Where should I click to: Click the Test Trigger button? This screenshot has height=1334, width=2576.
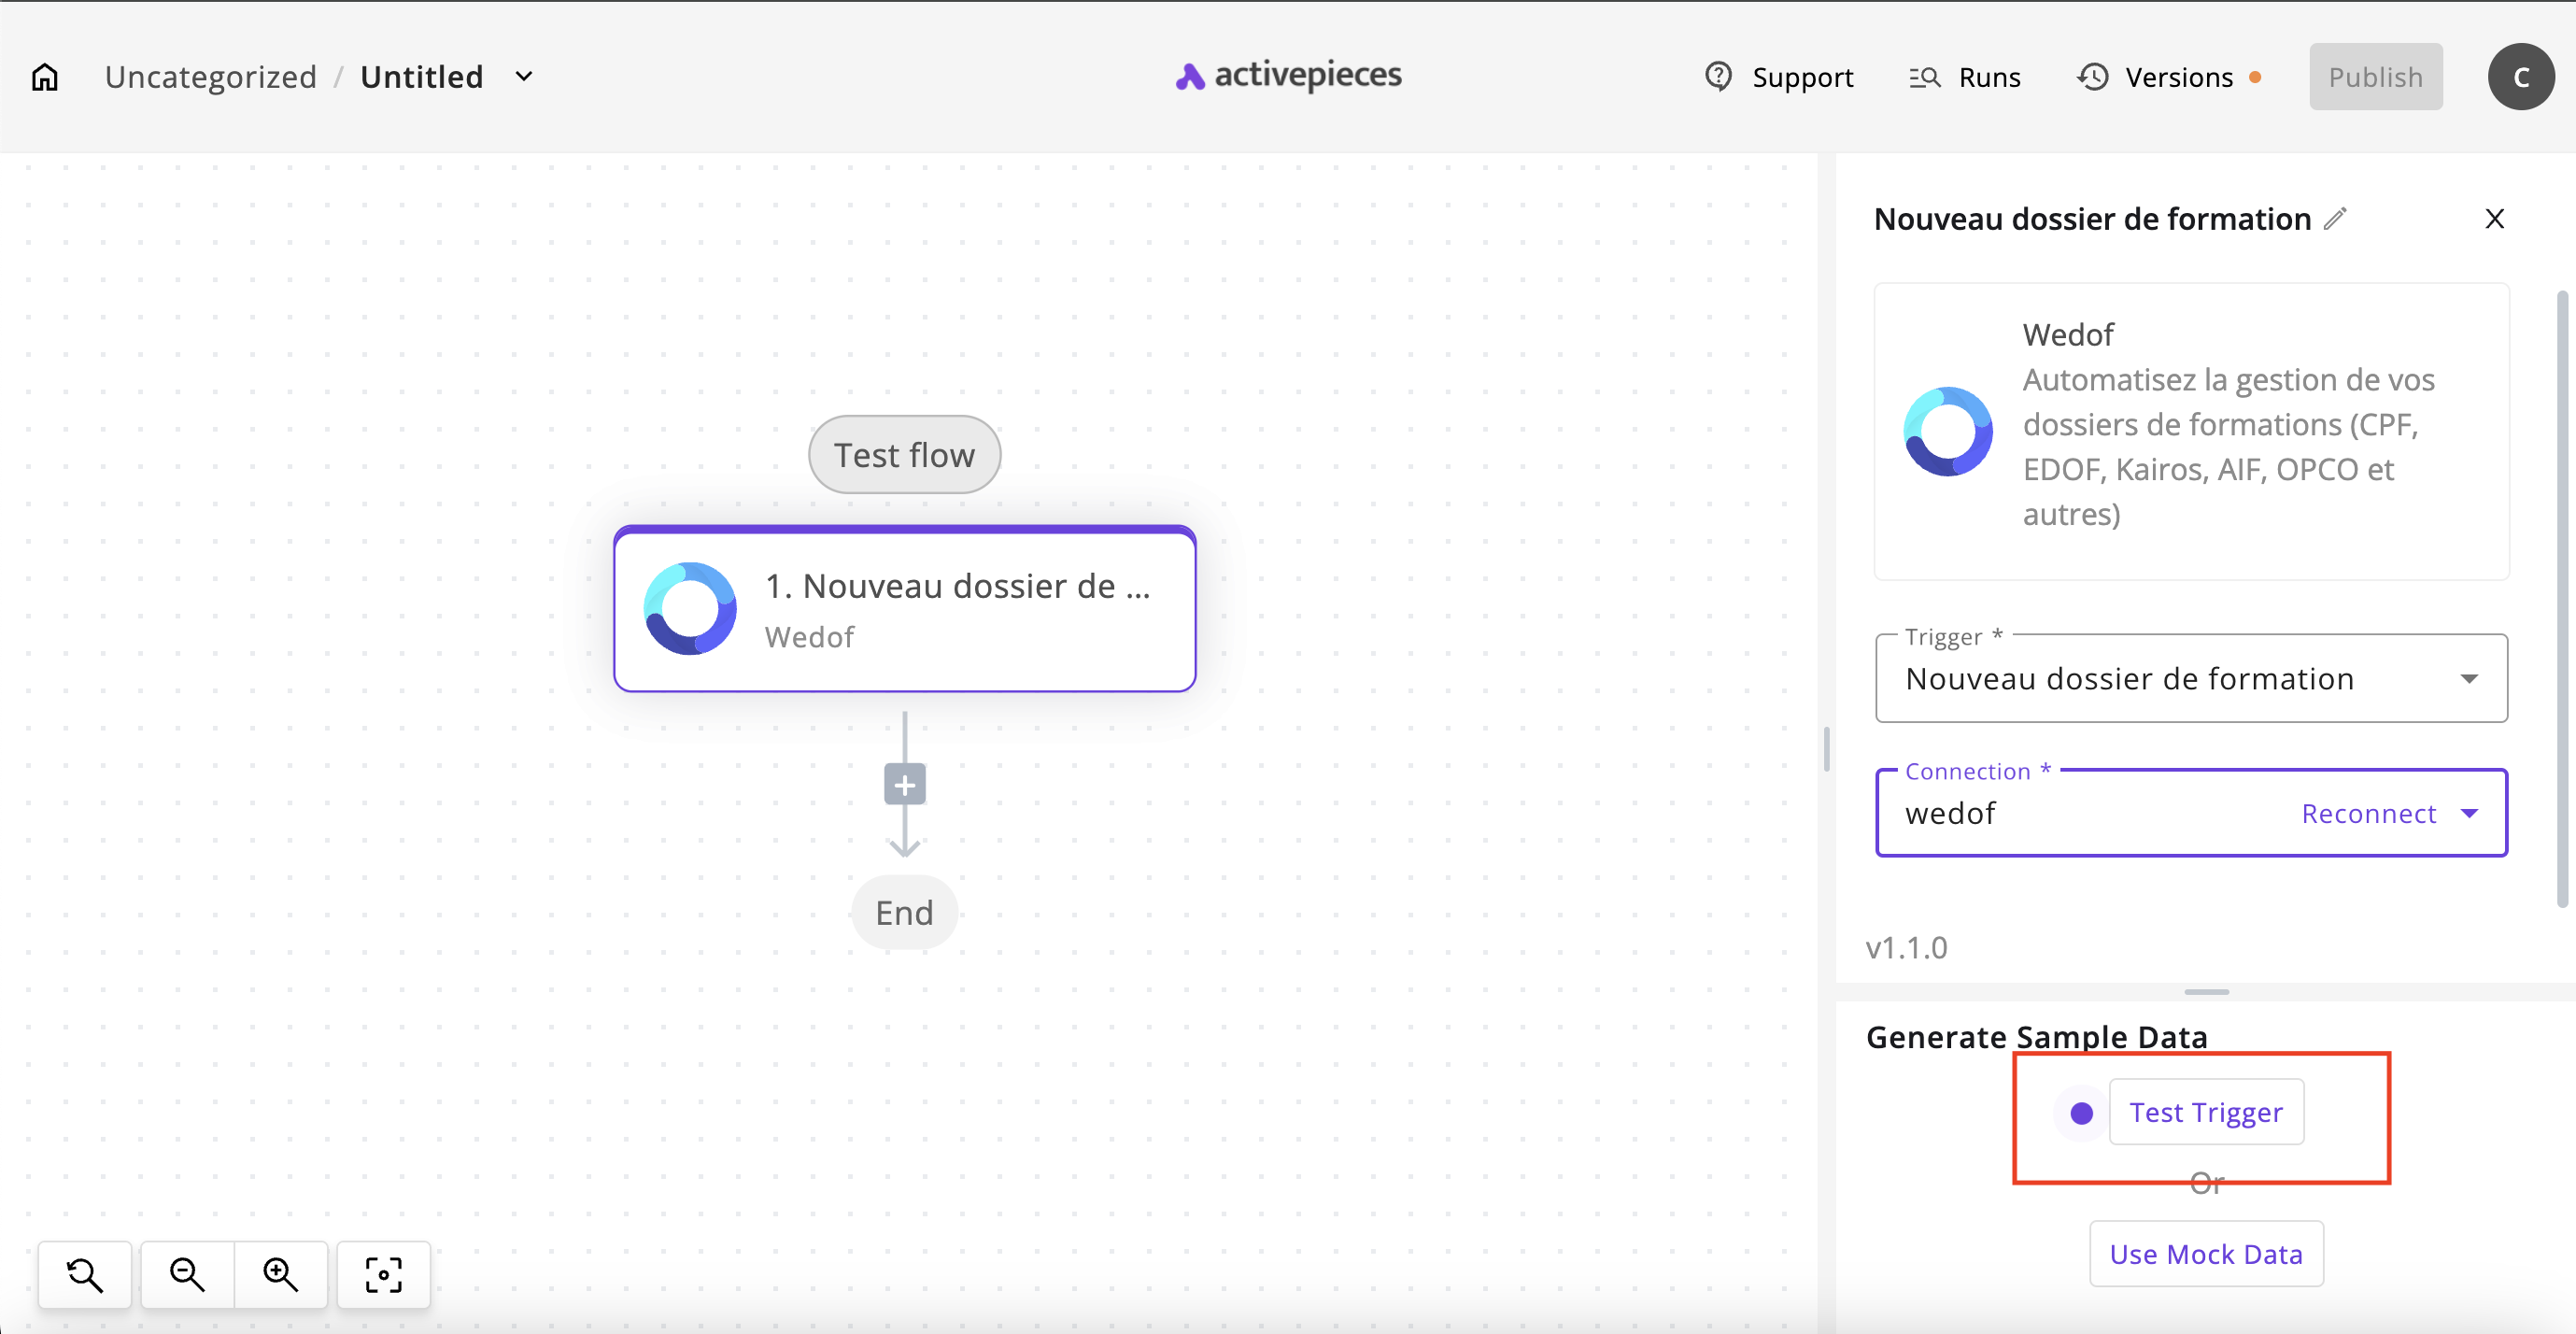coord(2205,1112)
